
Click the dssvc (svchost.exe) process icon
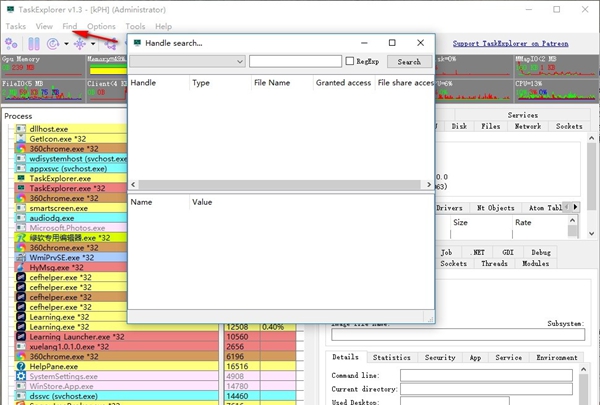point(21,396)
